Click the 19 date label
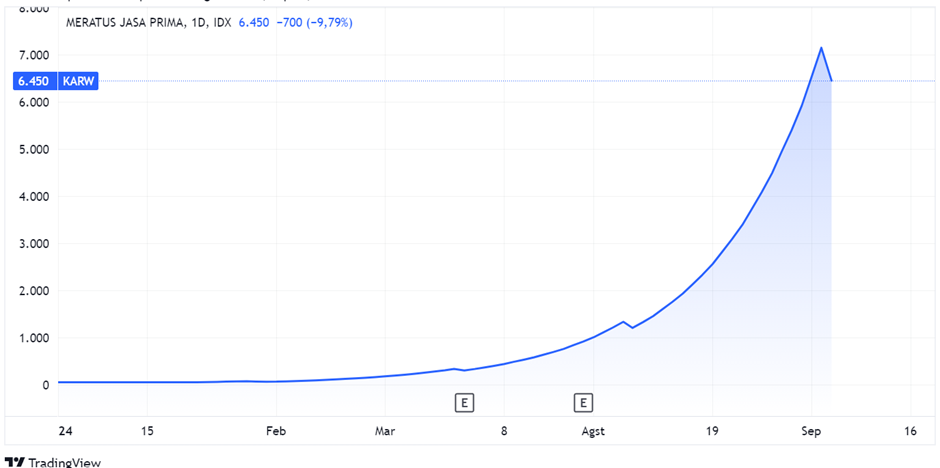Image resolution: width=940 pixels, height=468 pixels. [712, 431]
